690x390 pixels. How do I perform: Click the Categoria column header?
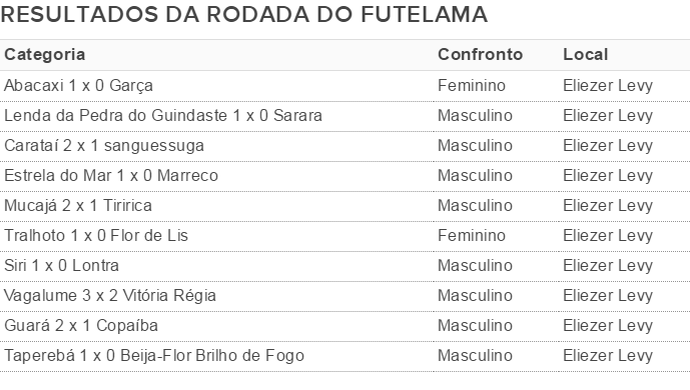click(44, 55)
